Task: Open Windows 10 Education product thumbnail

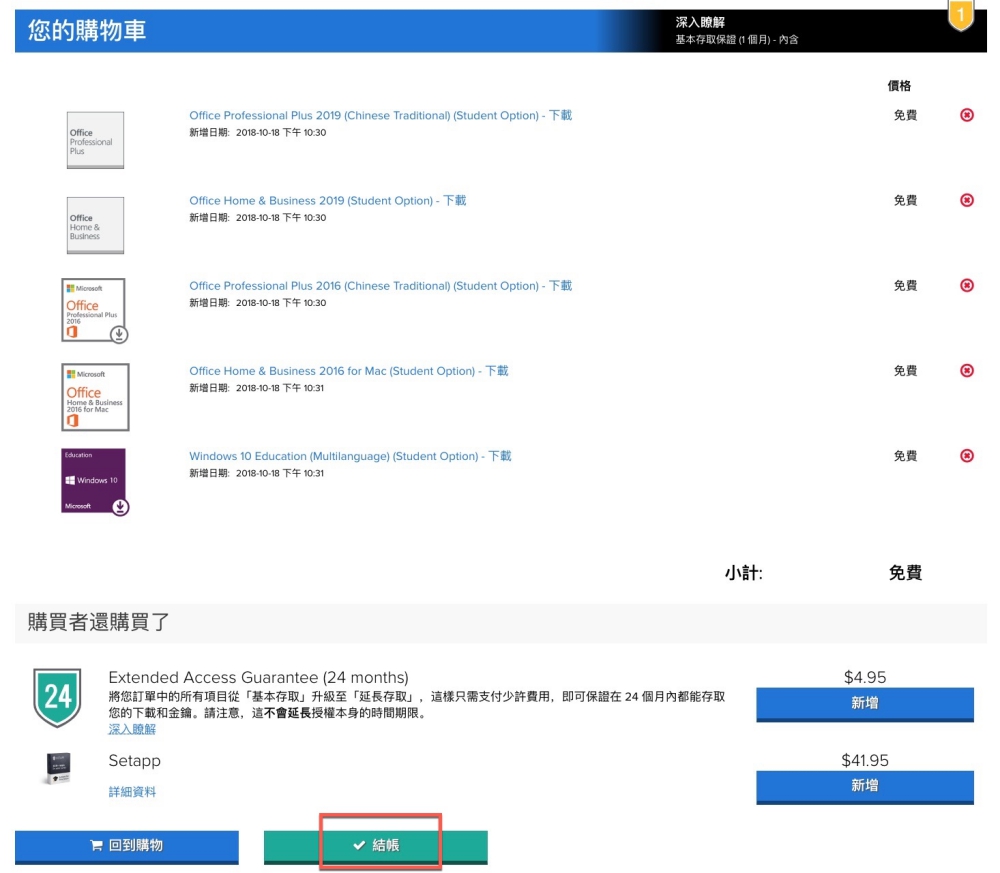Action: (95, 481)
